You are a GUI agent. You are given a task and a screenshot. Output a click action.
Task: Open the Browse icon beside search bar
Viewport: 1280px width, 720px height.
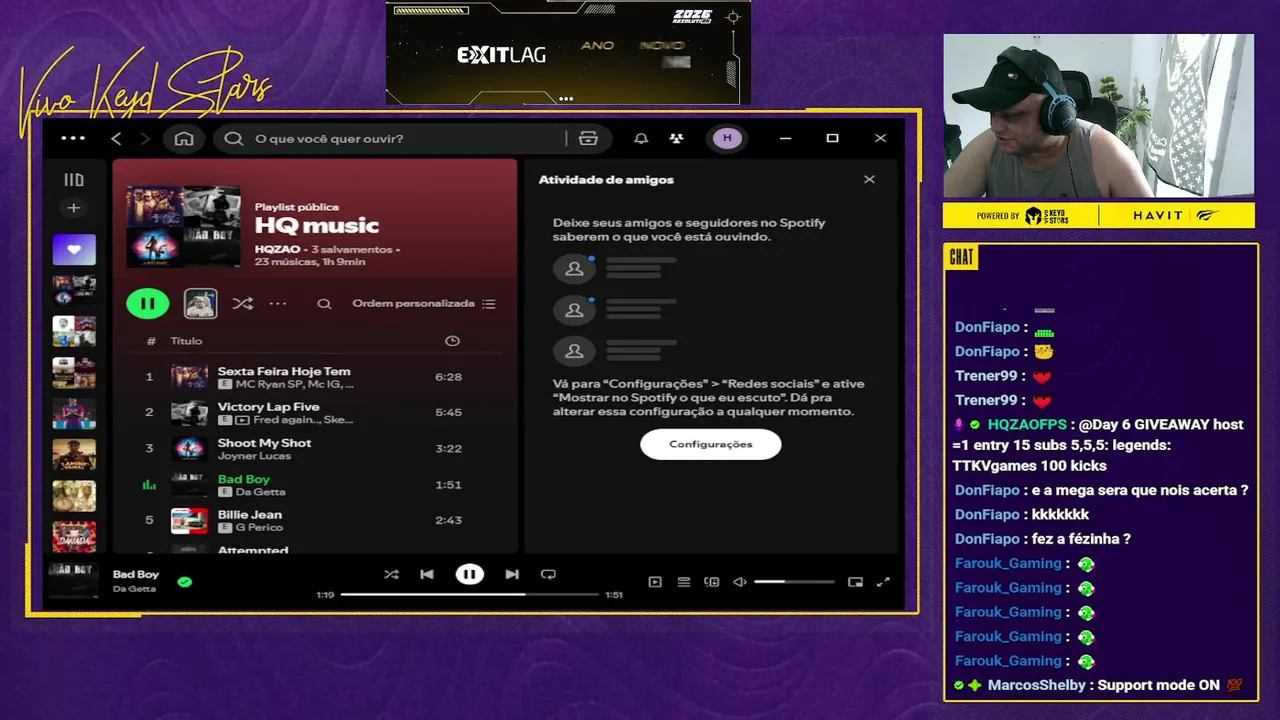[x=588, y=138]
